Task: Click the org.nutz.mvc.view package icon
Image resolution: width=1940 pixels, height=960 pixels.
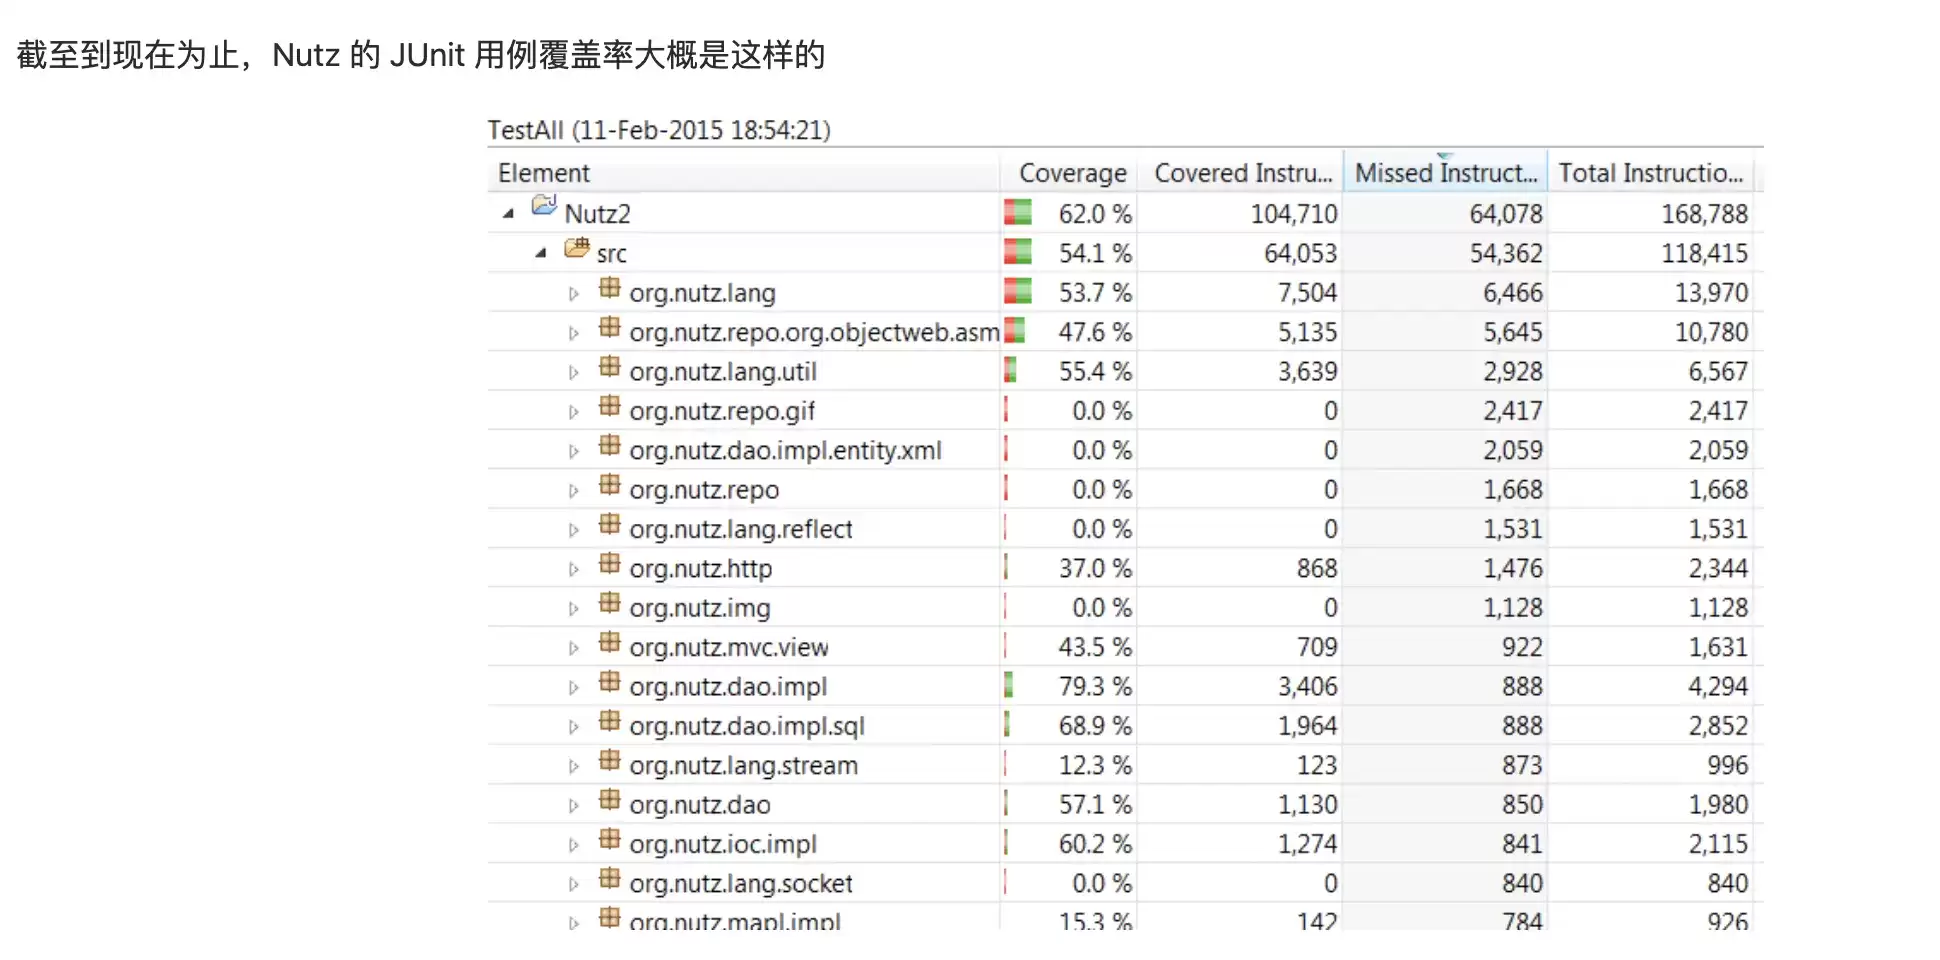Action: point(610,643)
